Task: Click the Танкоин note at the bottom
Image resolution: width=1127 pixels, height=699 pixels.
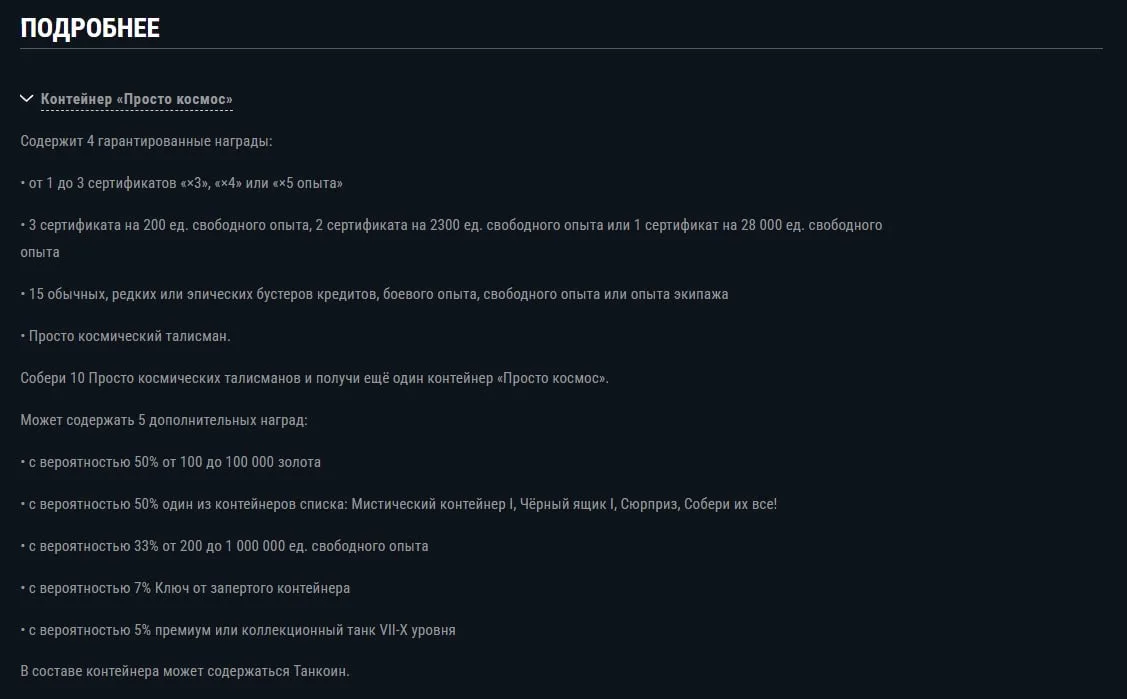Action: pos(185,671)
